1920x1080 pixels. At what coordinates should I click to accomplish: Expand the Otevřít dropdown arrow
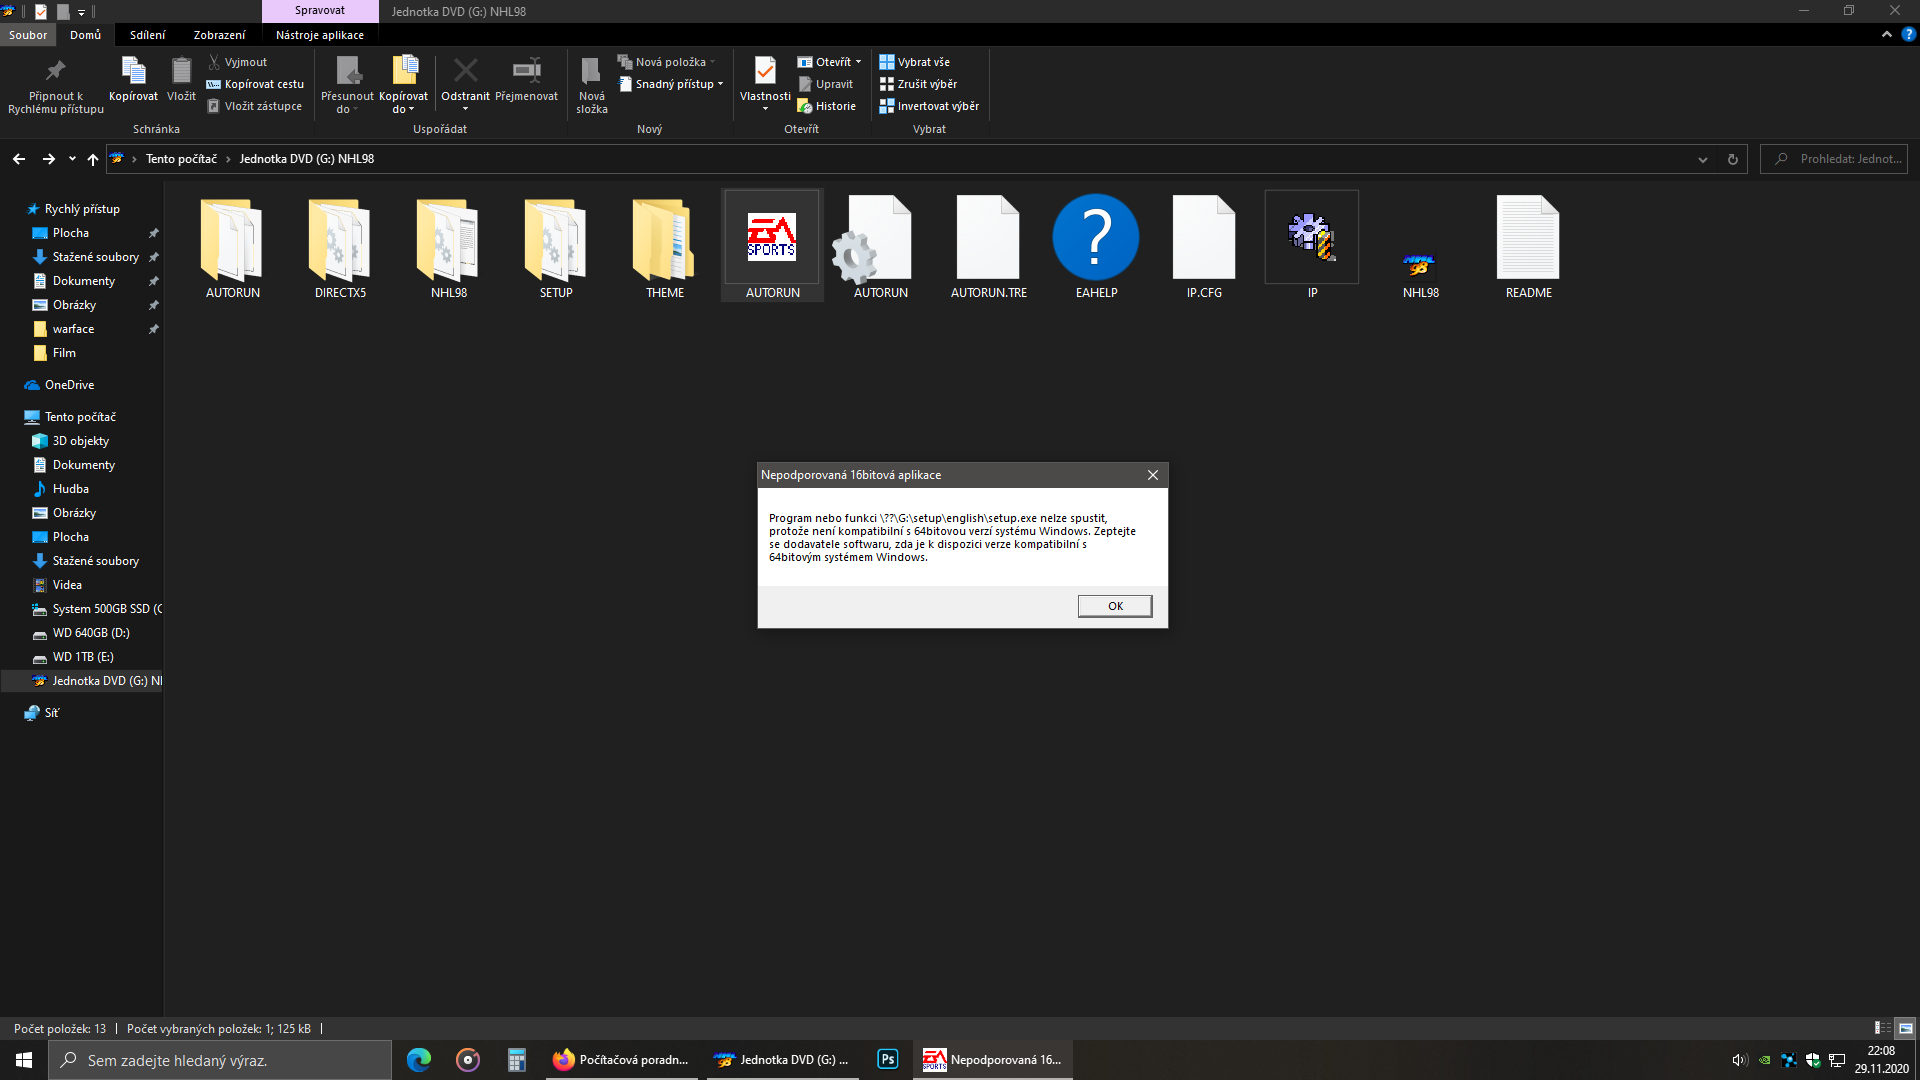pyautogui.click(x=858, y=62)
